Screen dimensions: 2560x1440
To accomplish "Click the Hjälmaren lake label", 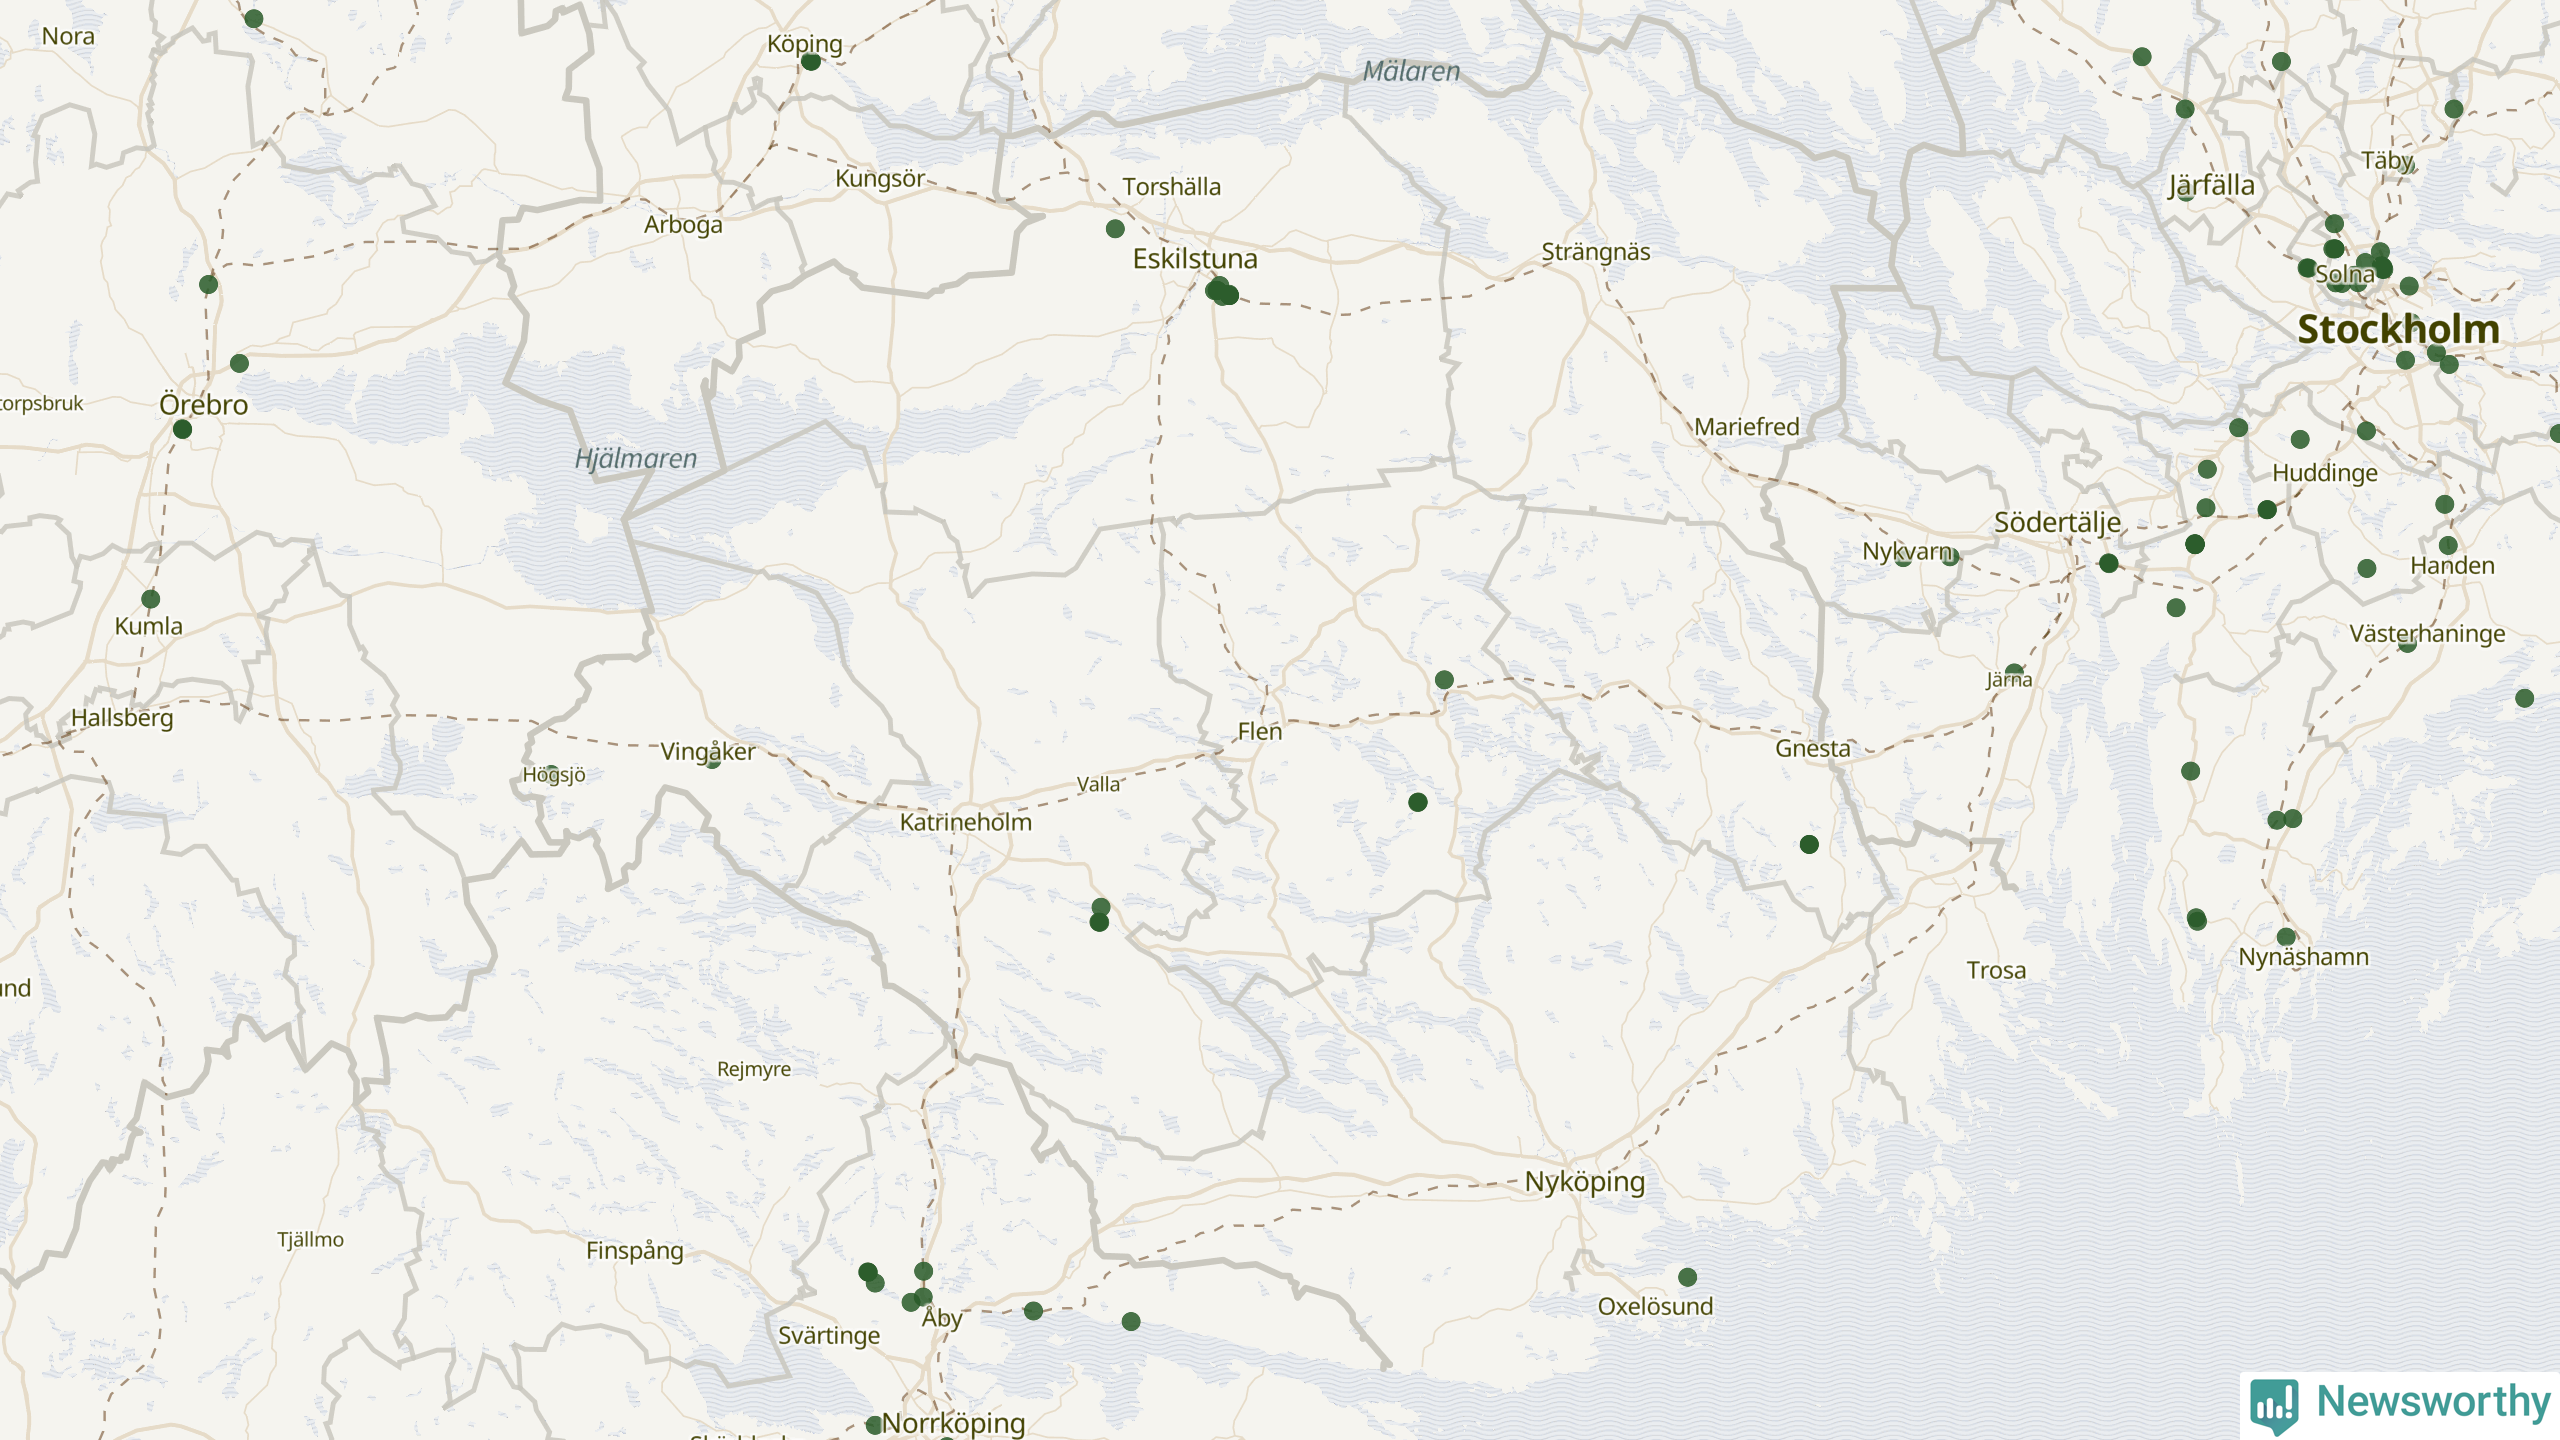I will pos(636,459).
